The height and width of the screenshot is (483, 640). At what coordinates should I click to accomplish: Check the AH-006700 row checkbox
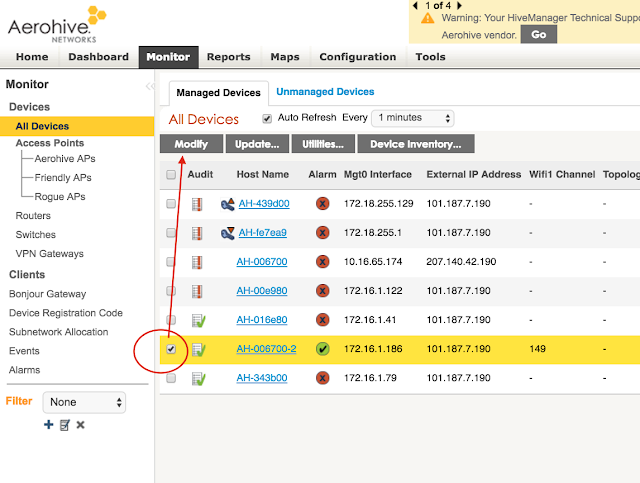171,262
